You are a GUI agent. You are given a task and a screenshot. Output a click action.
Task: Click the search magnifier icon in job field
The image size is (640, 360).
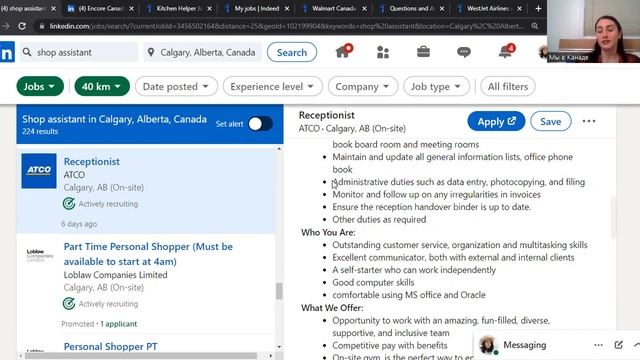coord(27,52)
